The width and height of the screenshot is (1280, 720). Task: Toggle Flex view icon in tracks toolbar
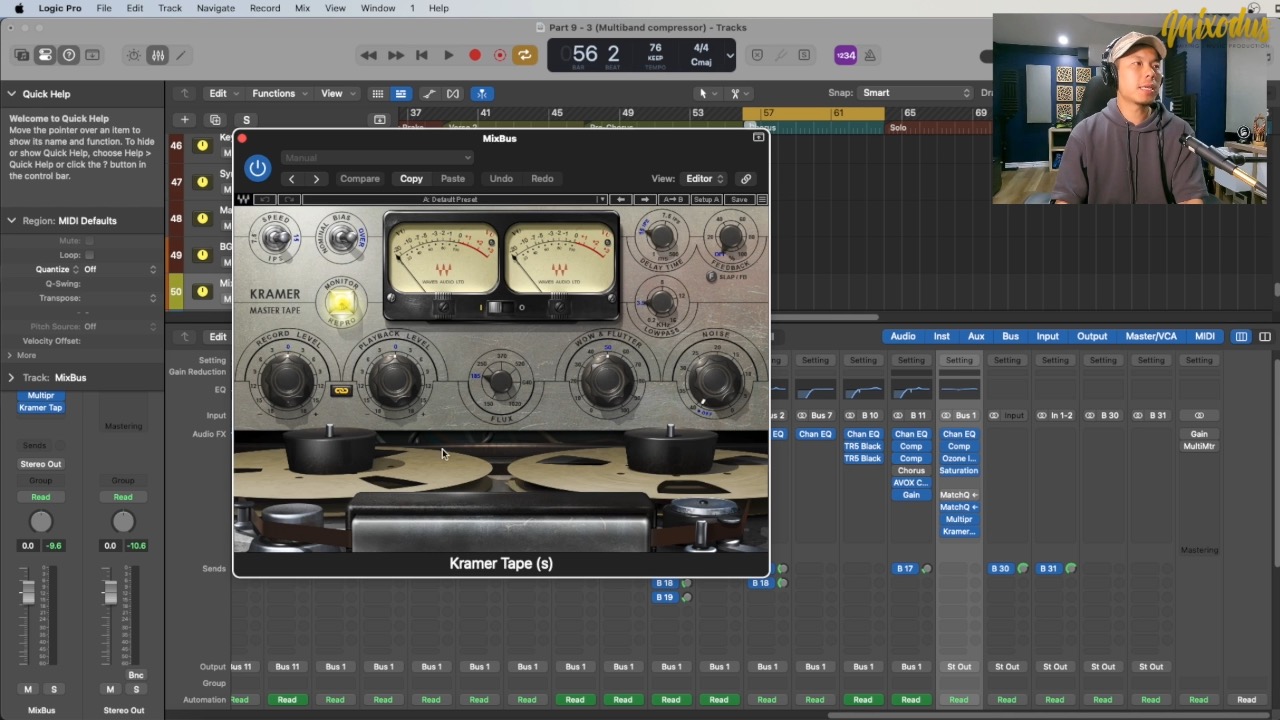point(453,94)
